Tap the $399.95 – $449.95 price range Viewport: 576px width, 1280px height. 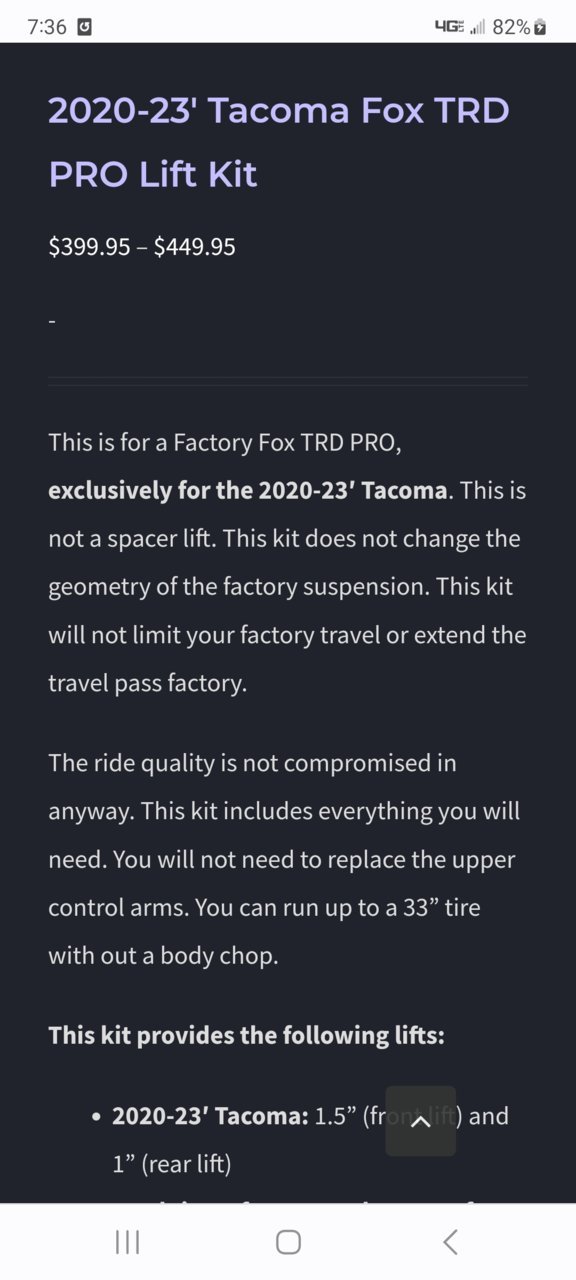142,246
